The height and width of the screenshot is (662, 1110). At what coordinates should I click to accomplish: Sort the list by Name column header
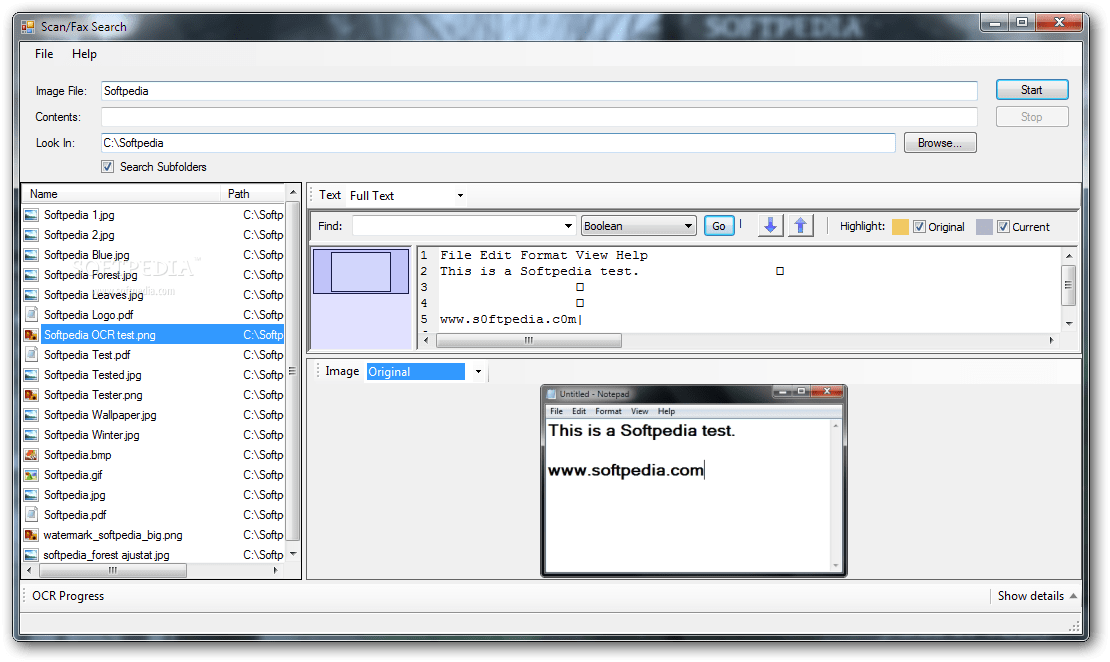pyautogui.click(x=121, y=194)
